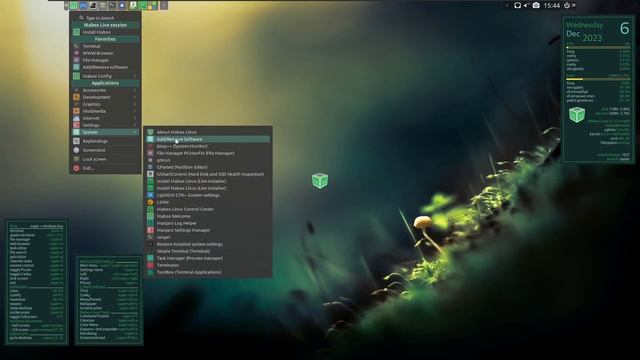Open the Mabox main menu icon in panel
This screenshot has width=640, height=360.
point(73,5)
